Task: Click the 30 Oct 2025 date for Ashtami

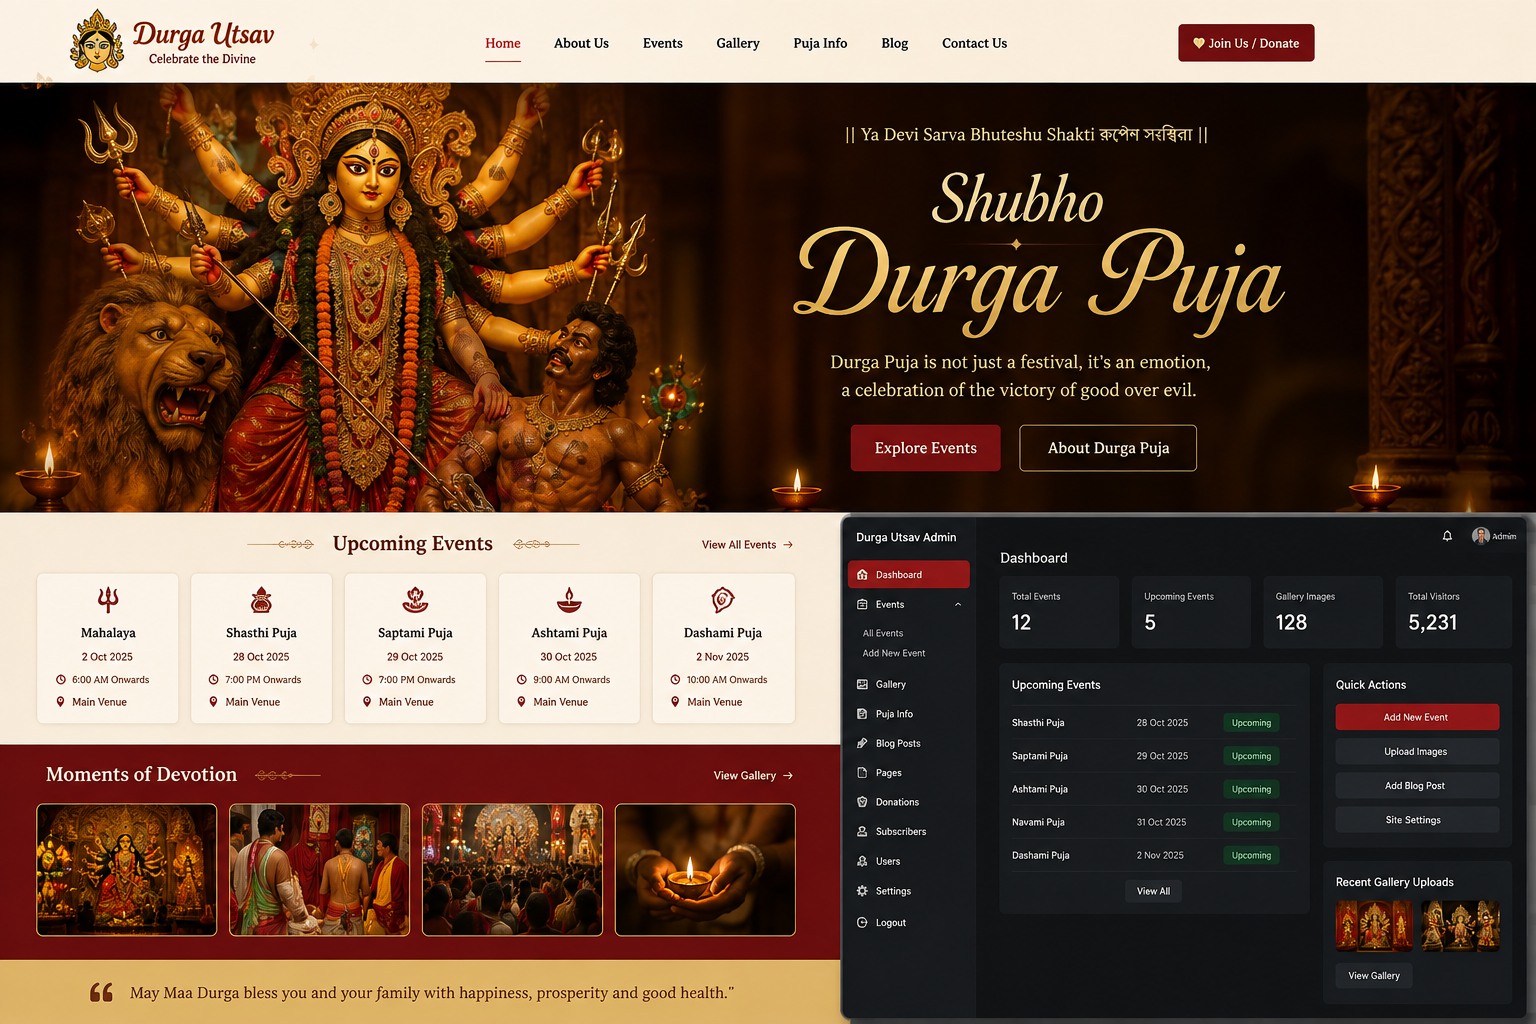Action: [1162, 789]
